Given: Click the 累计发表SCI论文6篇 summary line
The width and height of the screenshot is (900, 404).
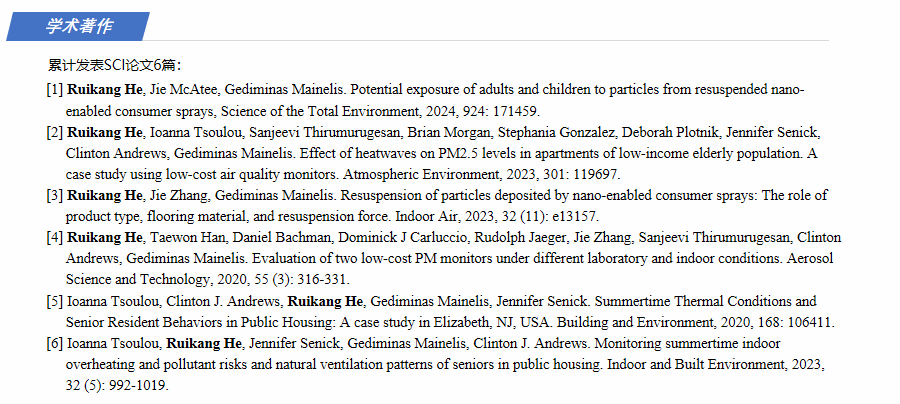Looking at the screenshot, I should (x=113, y=66).
